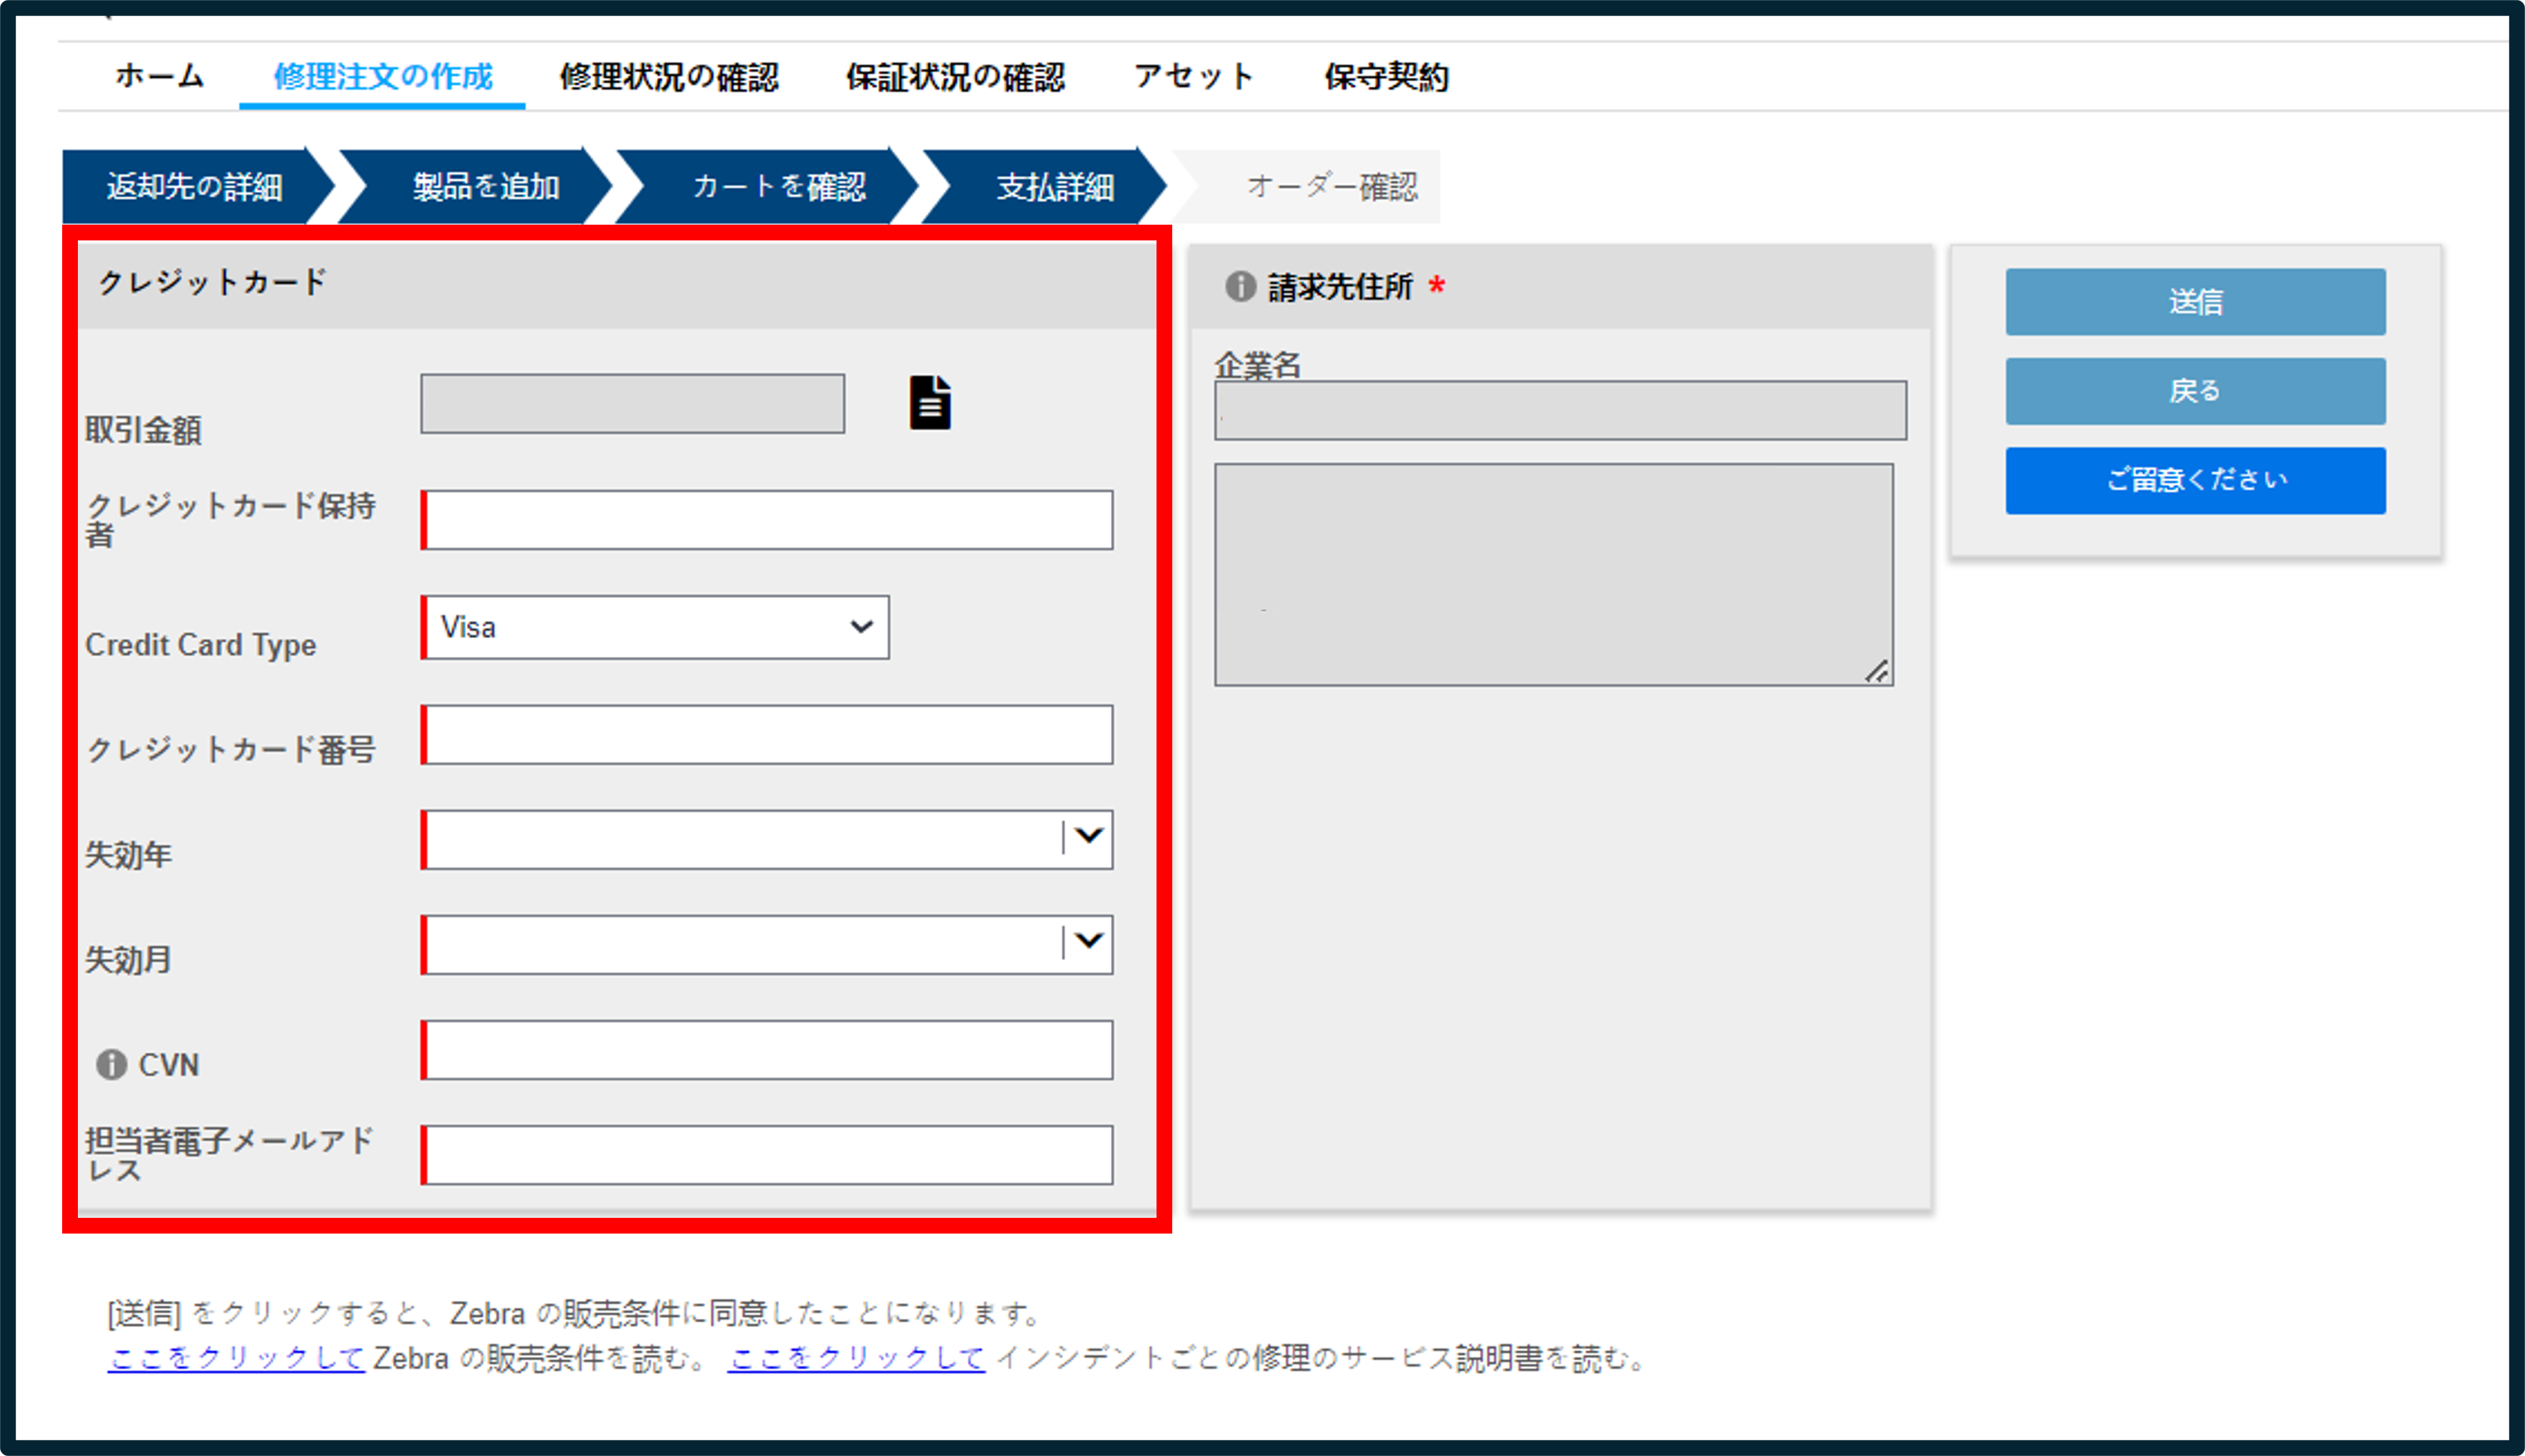The height and width of the screenshot is (1456, 2525).
Task: Click the 戻る back button
Action: point(2195,391)
